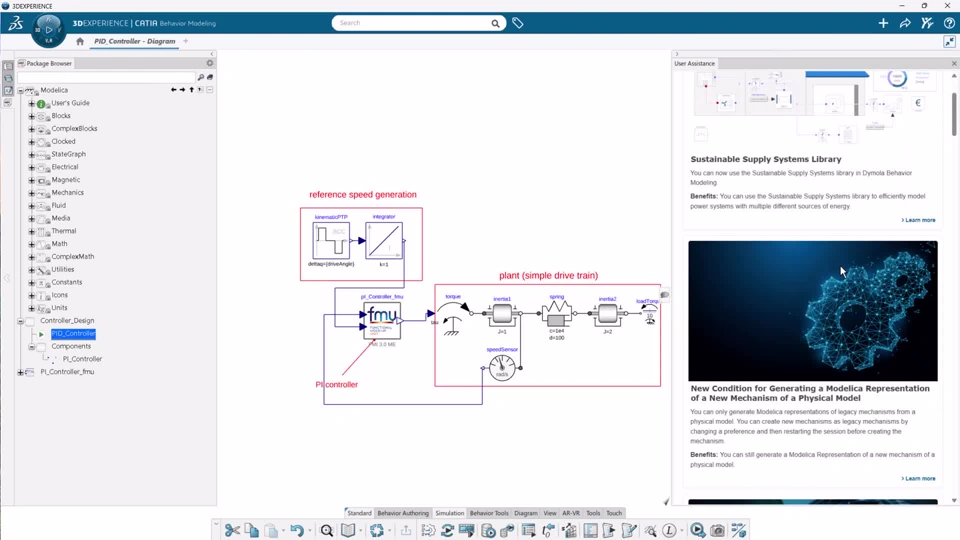Click the percent-cube icon at toolbar end

pos(739,530)
